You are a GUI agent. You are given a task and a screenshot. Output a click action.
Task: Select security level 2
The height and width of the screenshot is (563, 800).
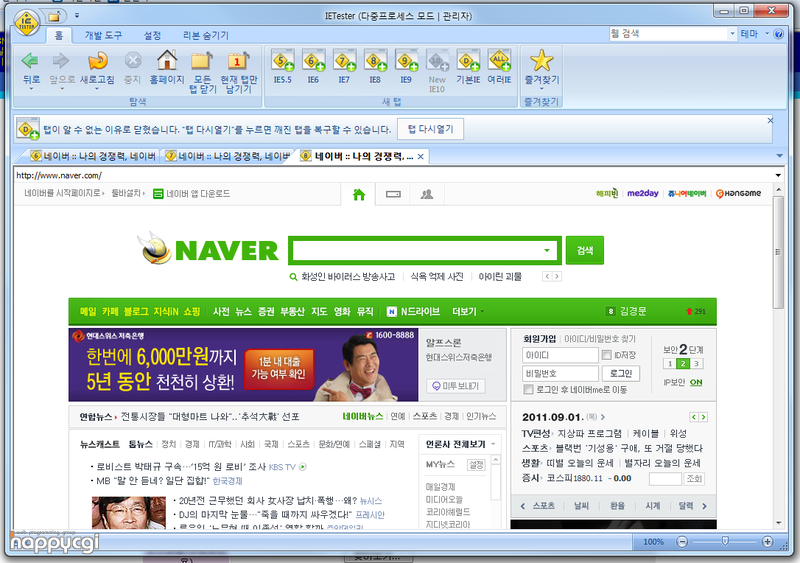(682, 364)
